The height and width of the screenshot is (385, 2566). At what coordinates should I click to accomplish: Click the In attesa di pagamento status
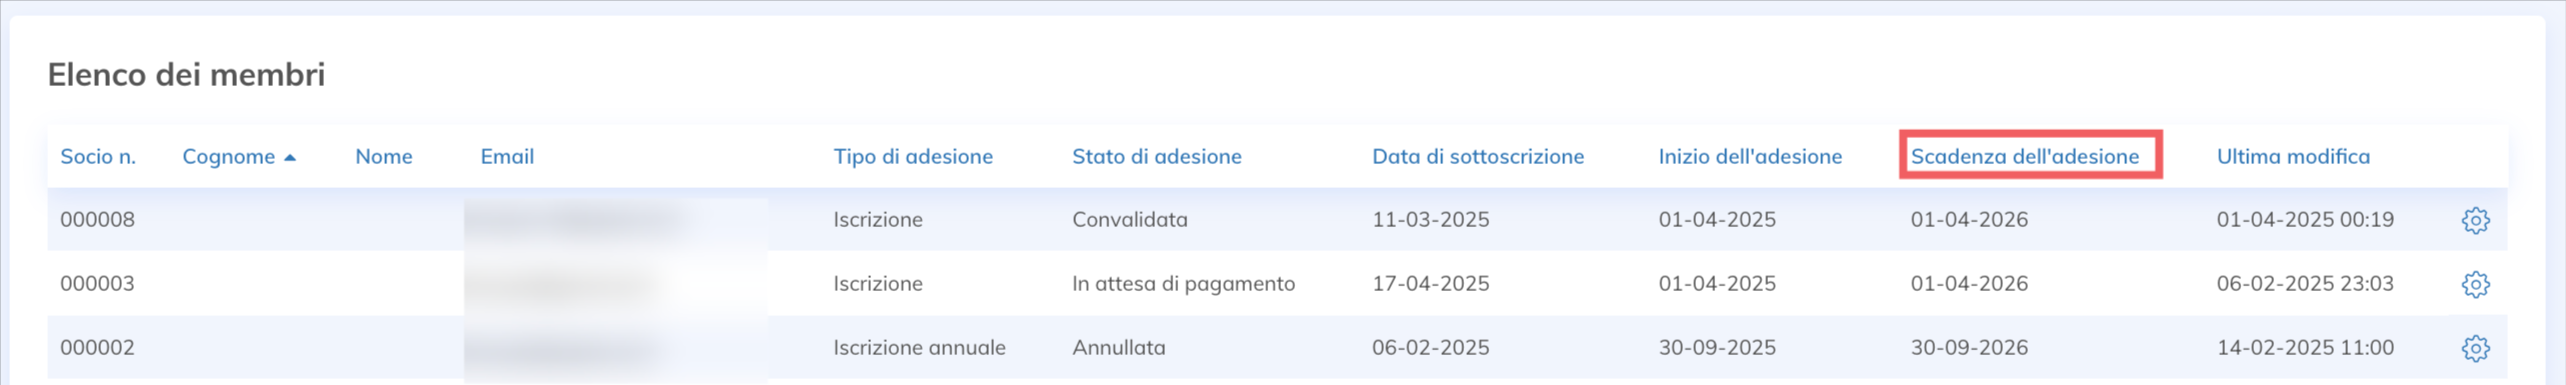[x=1183, y=284]
